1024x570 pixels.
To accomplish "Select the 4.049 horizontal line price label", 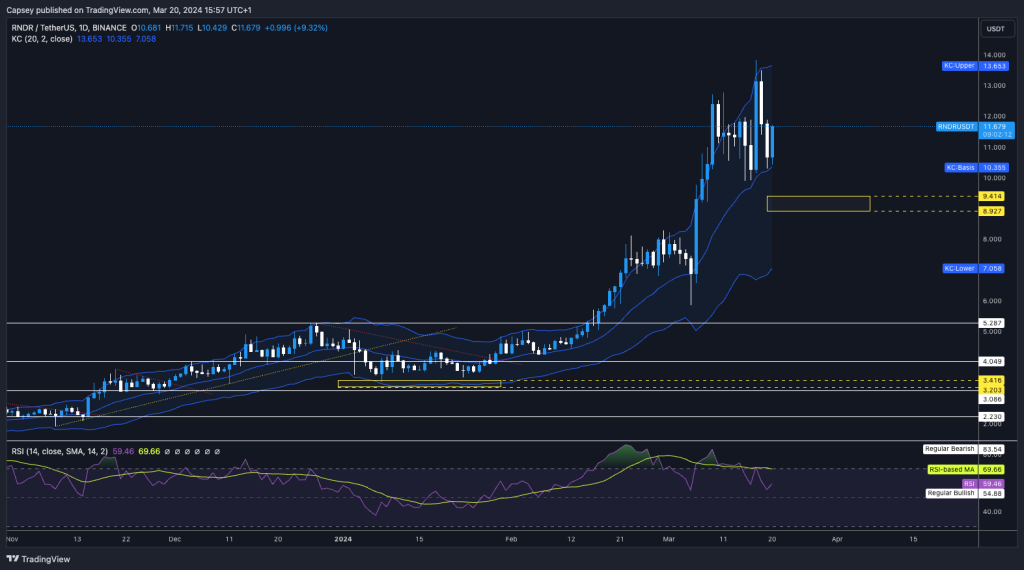I will point(993,361).
